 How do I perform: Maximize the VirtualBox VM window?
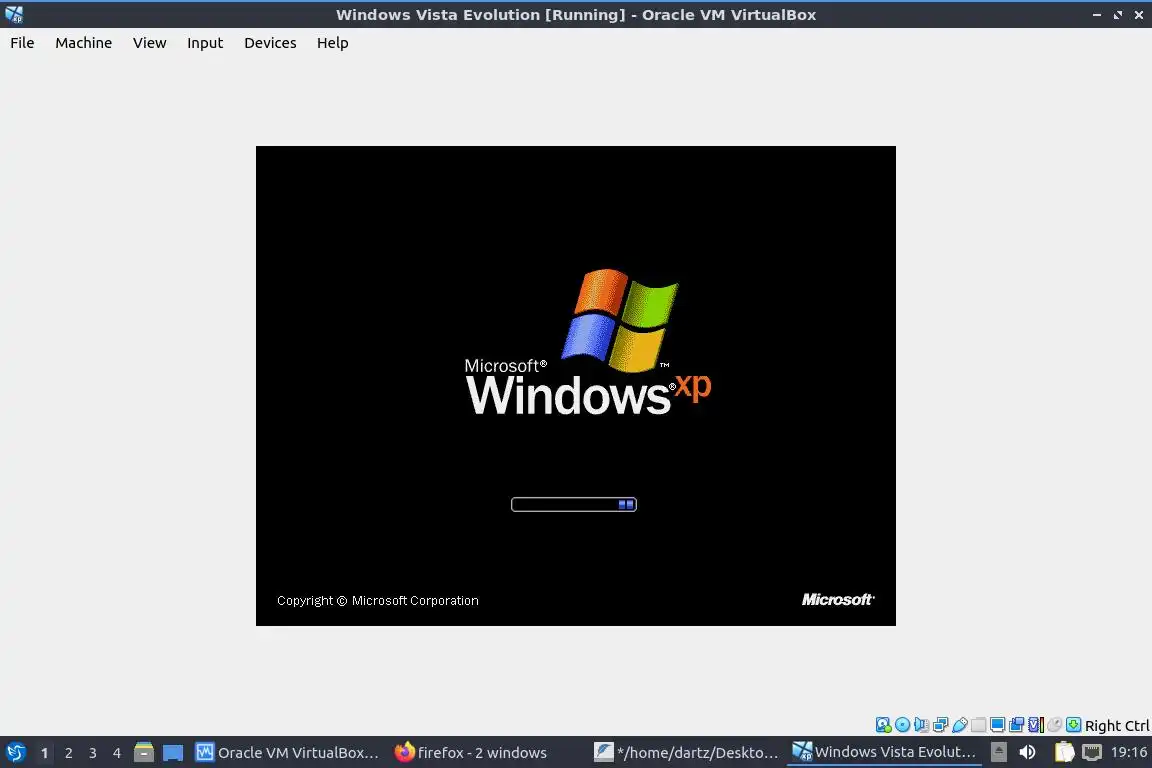pyautogui.click(x=1117, y=15)
